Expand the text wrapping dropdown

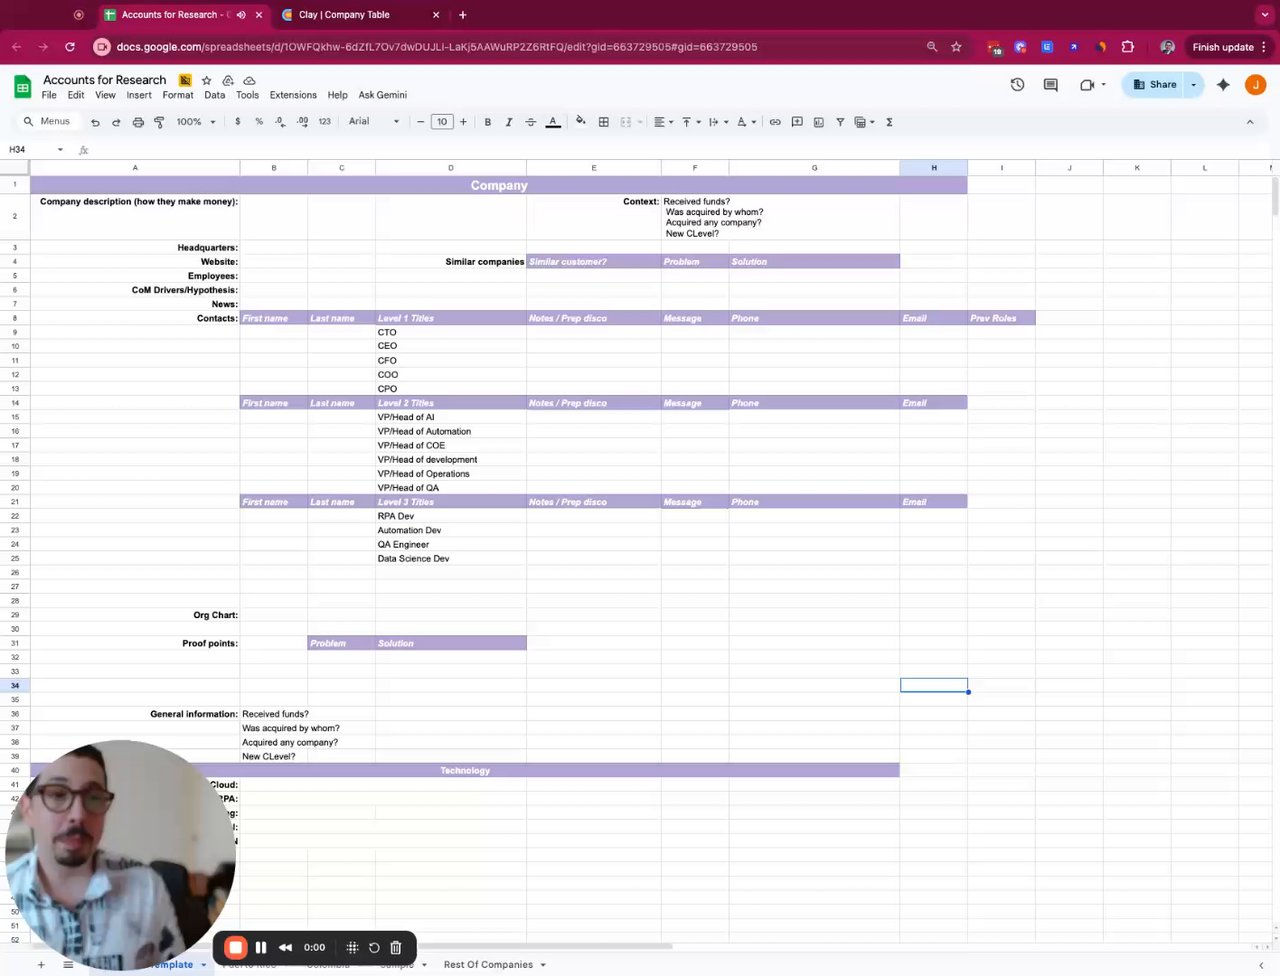click(x=718, y=122)
